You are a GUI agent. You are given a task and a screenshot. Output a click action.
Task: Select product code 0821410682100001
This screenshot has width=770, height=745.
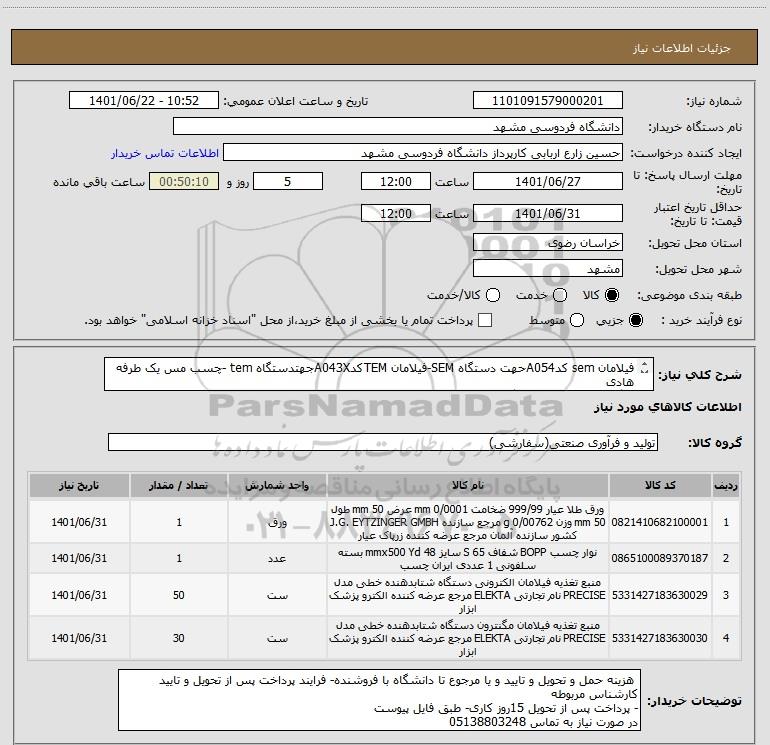pyautogui.click(x=660, y=522)
